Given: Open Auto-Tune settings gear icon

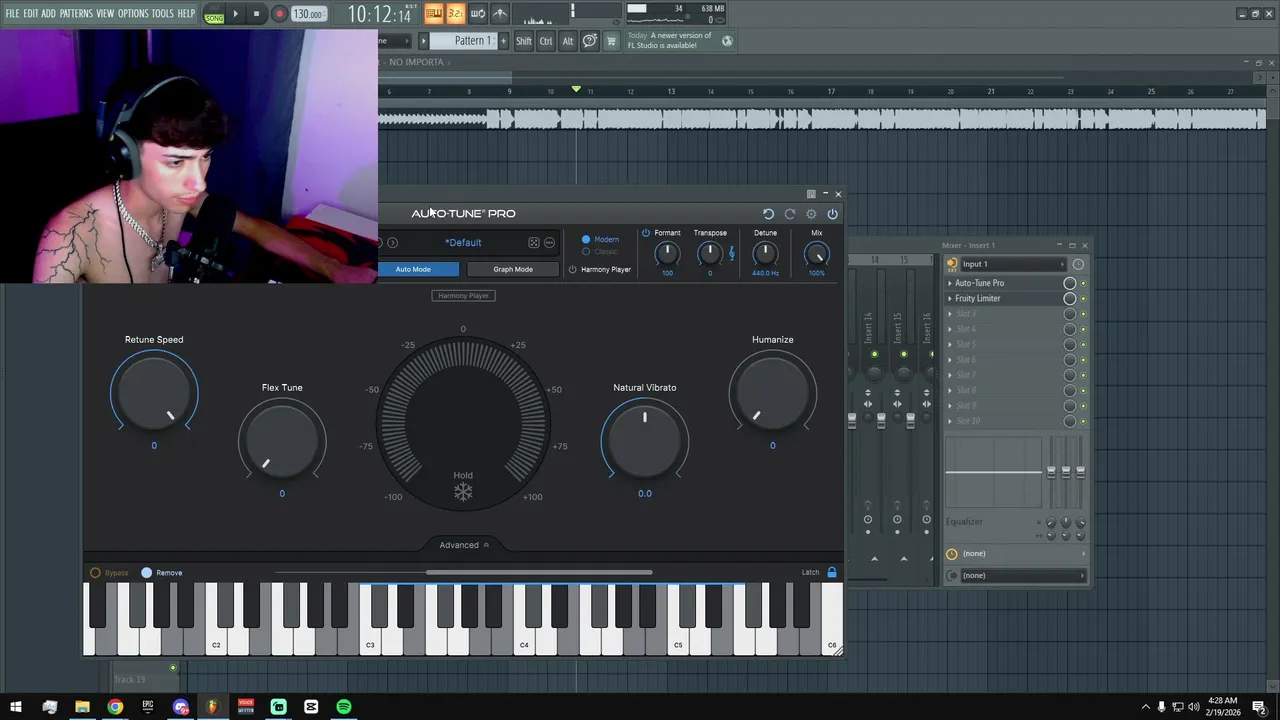Looking at the screenshot, I should pyautogui.click(x=811, y=214).
